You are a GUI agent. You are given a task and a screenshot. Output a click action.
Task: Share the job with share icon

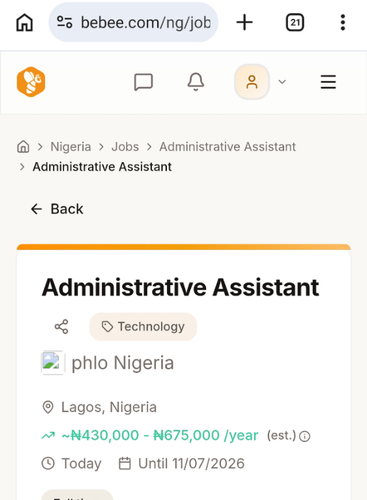pyautogui.click(x=61, y=327)
